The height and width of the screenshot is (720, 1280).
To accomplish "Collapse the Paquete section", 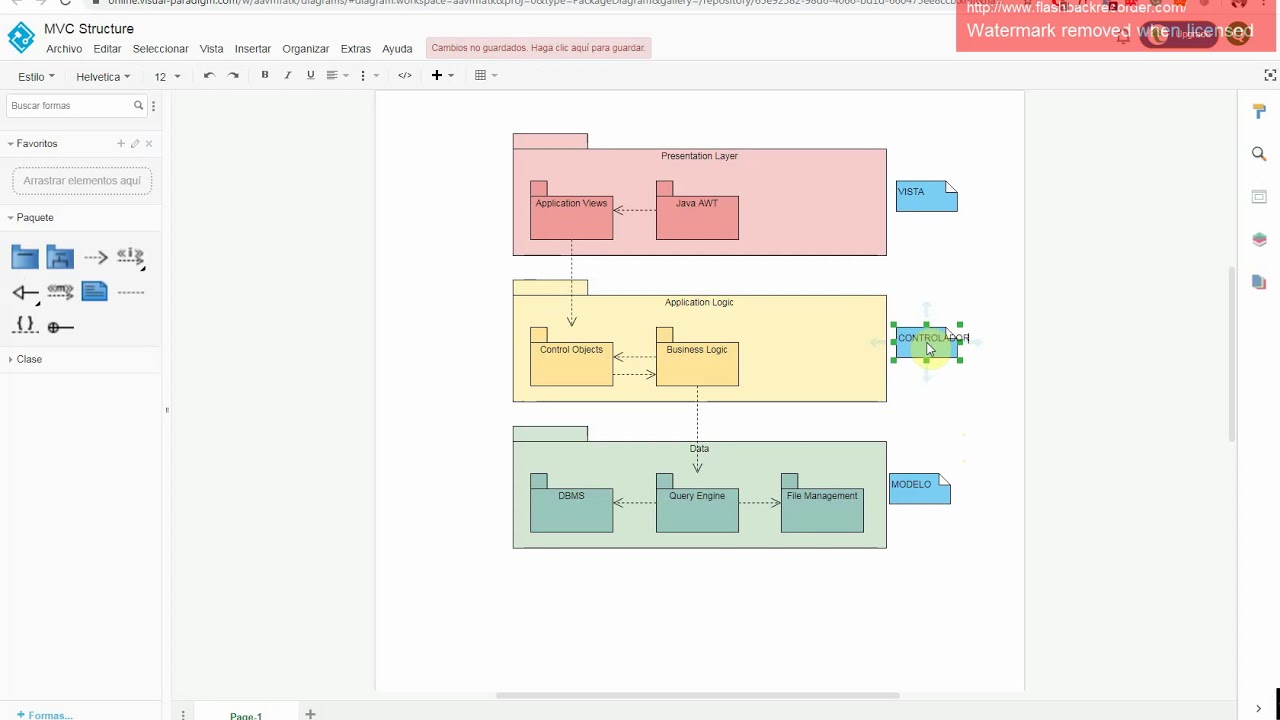I will [30, 217].
